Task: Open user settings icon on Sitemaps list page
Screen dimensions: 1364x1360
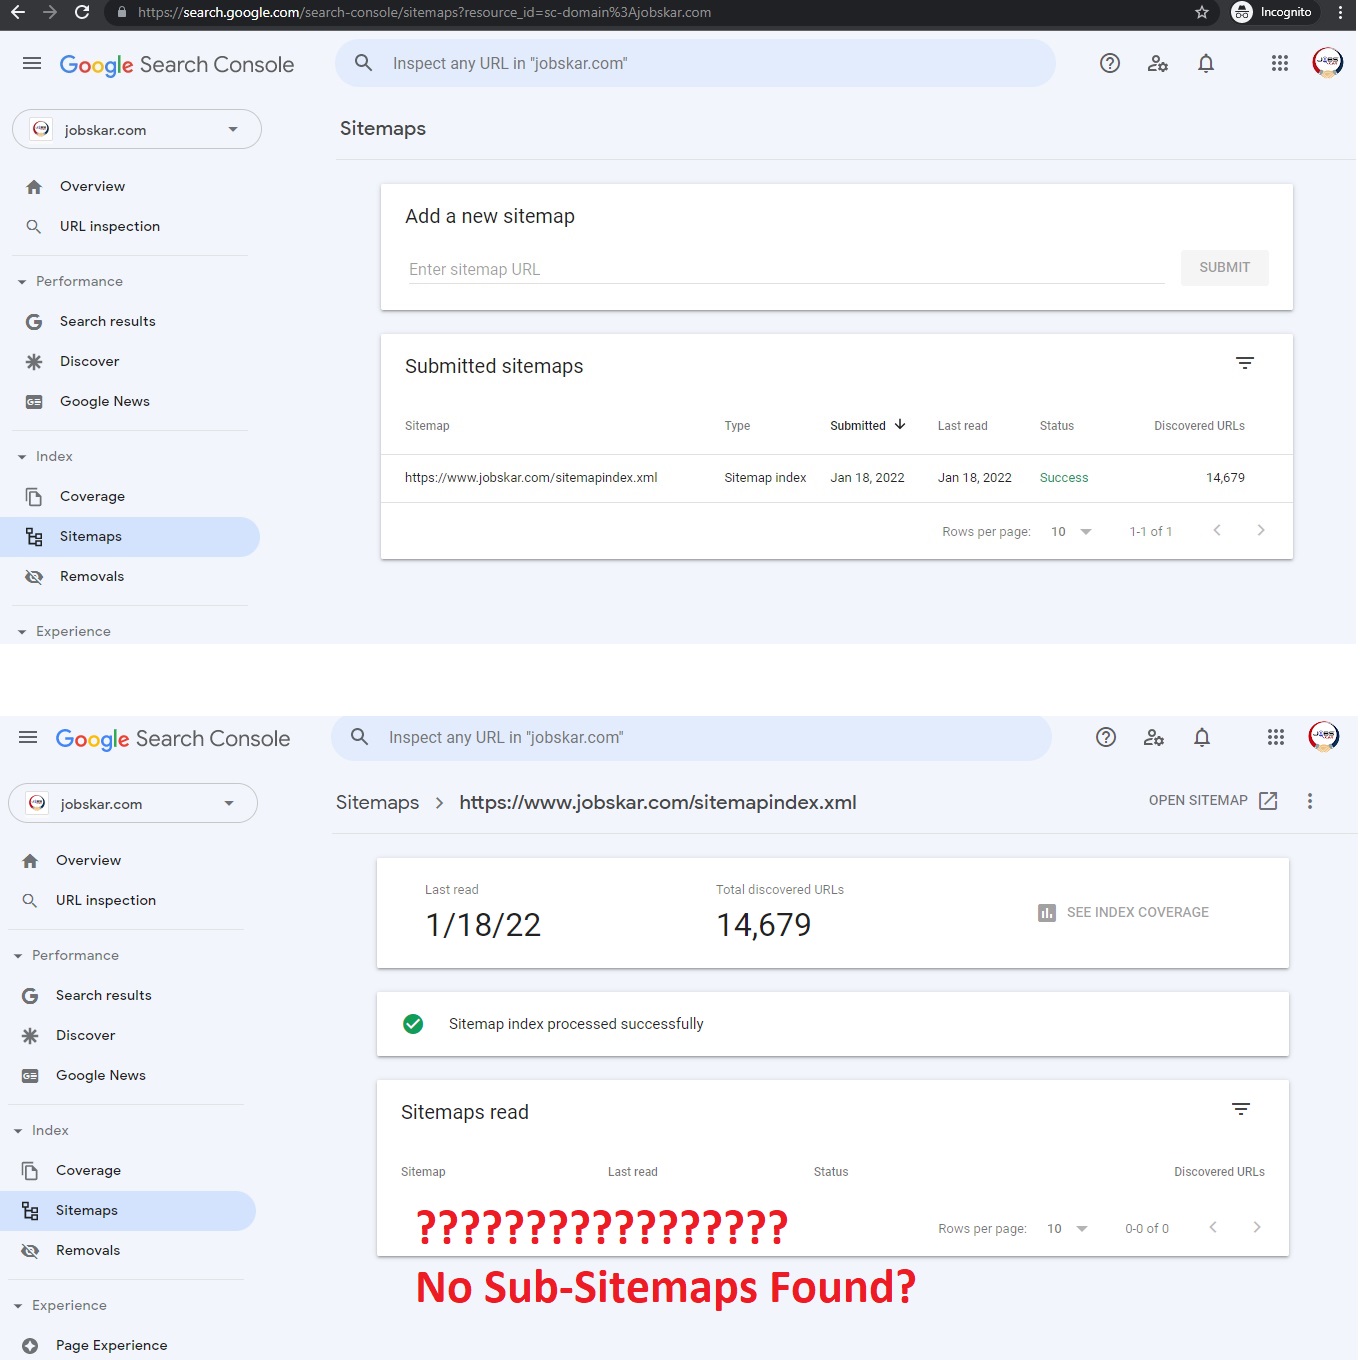Action: pos(1158,63)
